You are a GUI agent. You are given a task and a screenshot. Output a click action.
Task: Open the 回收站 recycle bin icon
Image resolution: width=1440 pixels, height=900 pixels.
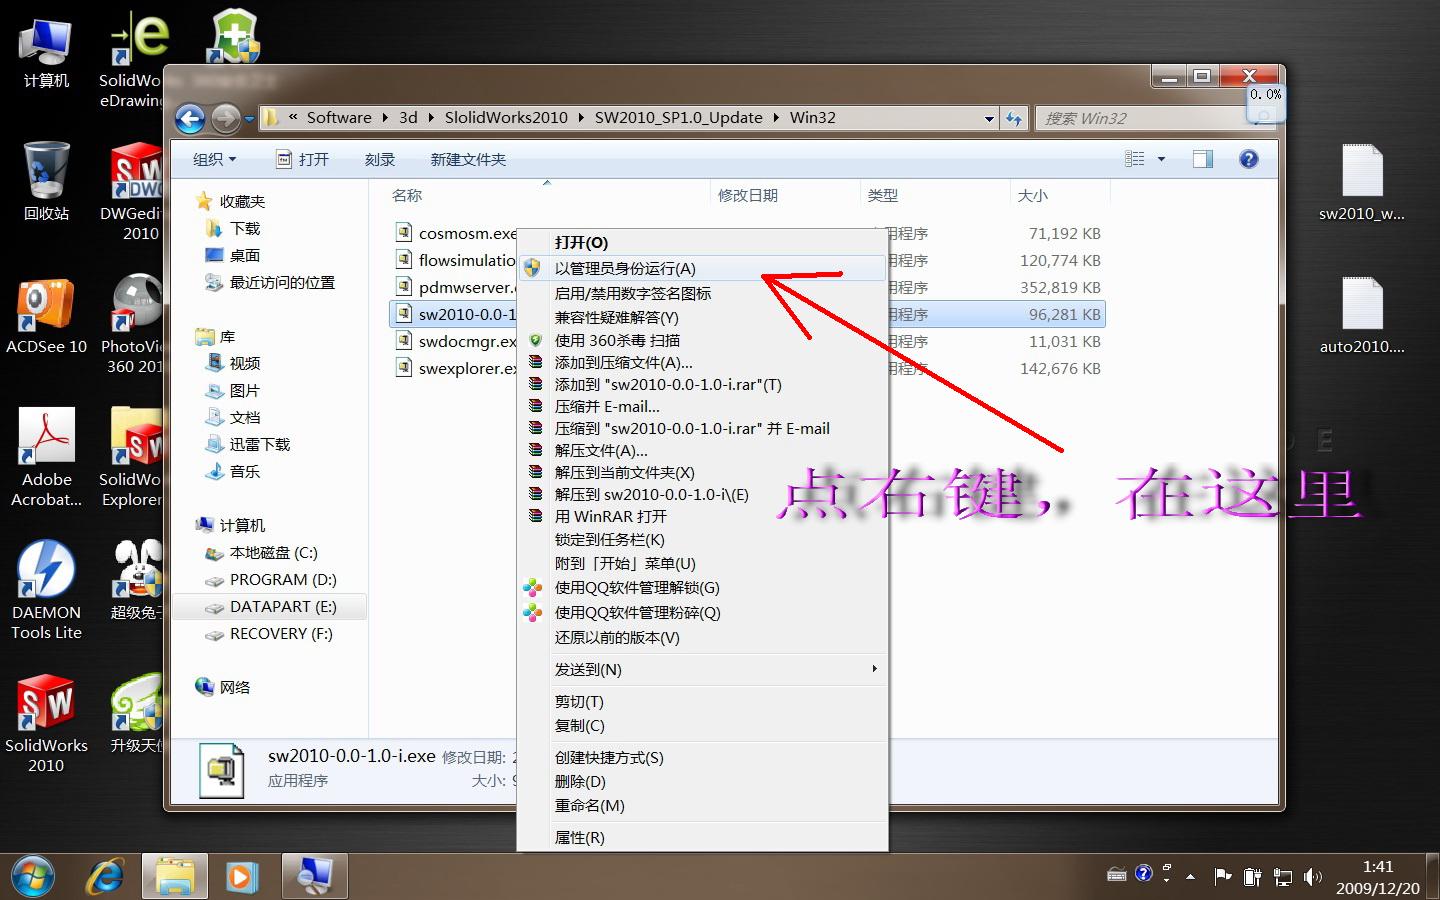point(46,182)
